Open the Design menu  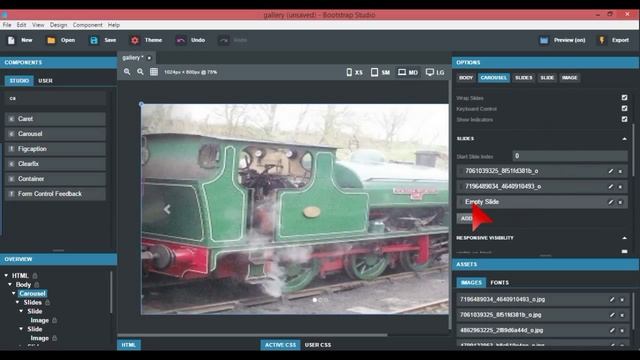tap(58, 25)
